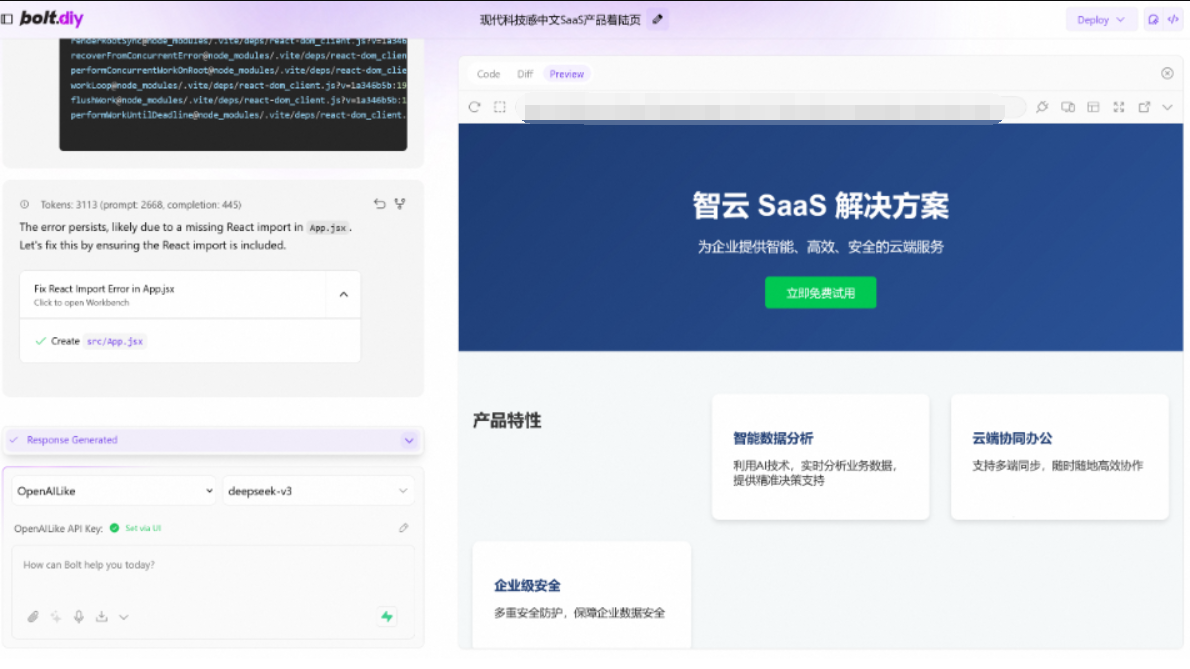Screen dimensions: 1190x669
Task: Open the Deploy button menu
Action: pyautogui.click(x=1100, y=20)
